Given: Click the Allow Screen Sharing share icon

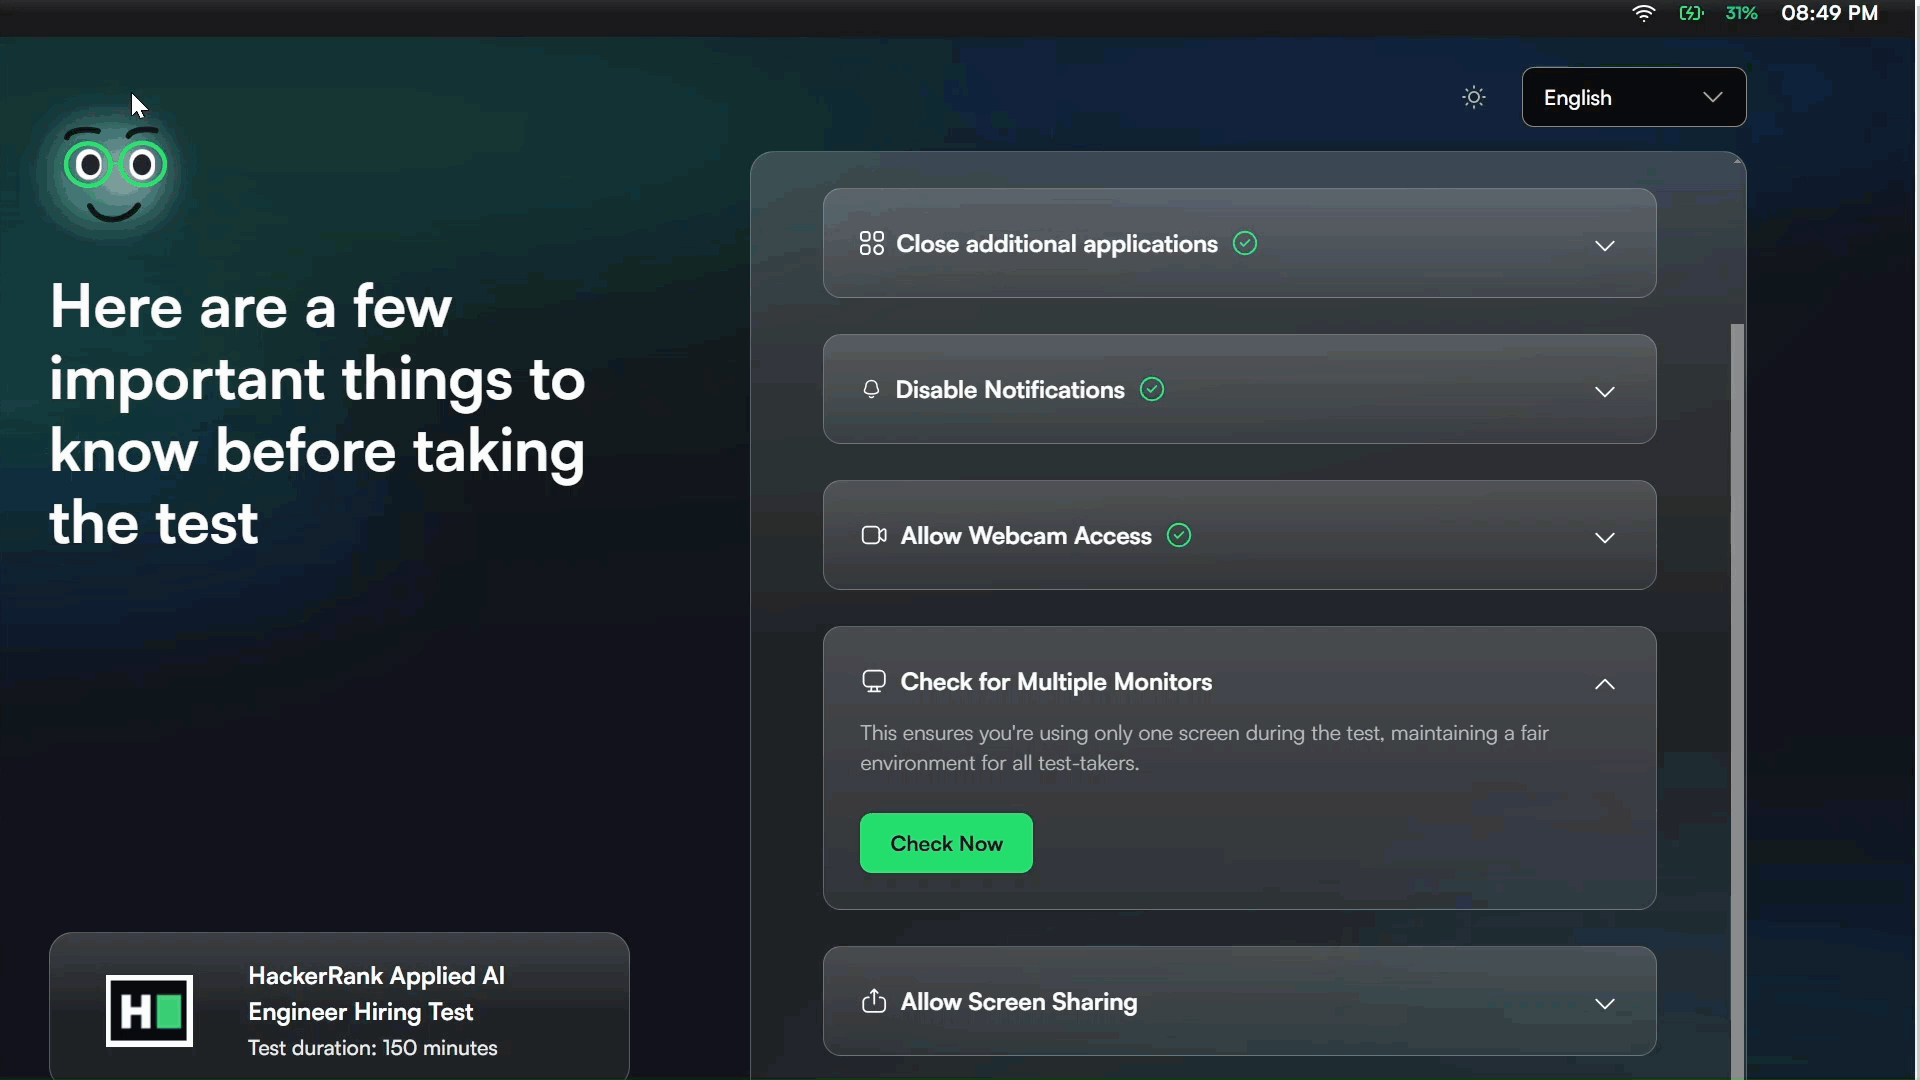Looking at the screenshot, I should point(873,1002).
